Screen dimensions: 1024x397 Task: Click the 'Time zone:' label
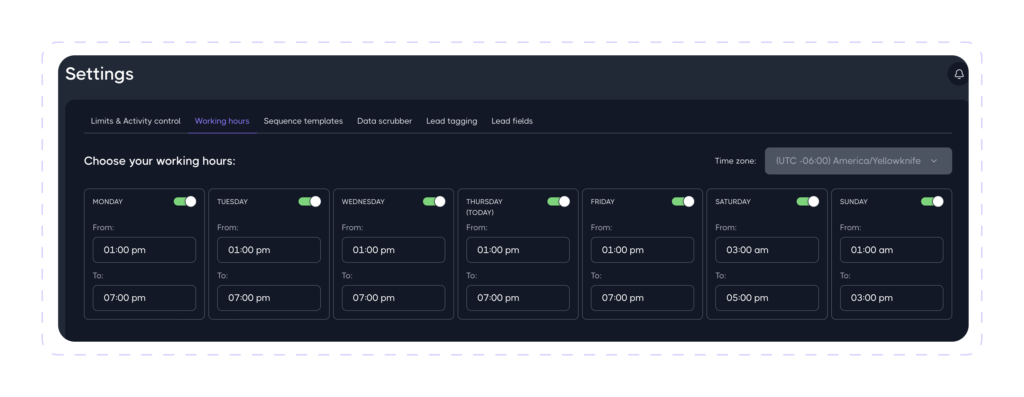pos(735,161)
